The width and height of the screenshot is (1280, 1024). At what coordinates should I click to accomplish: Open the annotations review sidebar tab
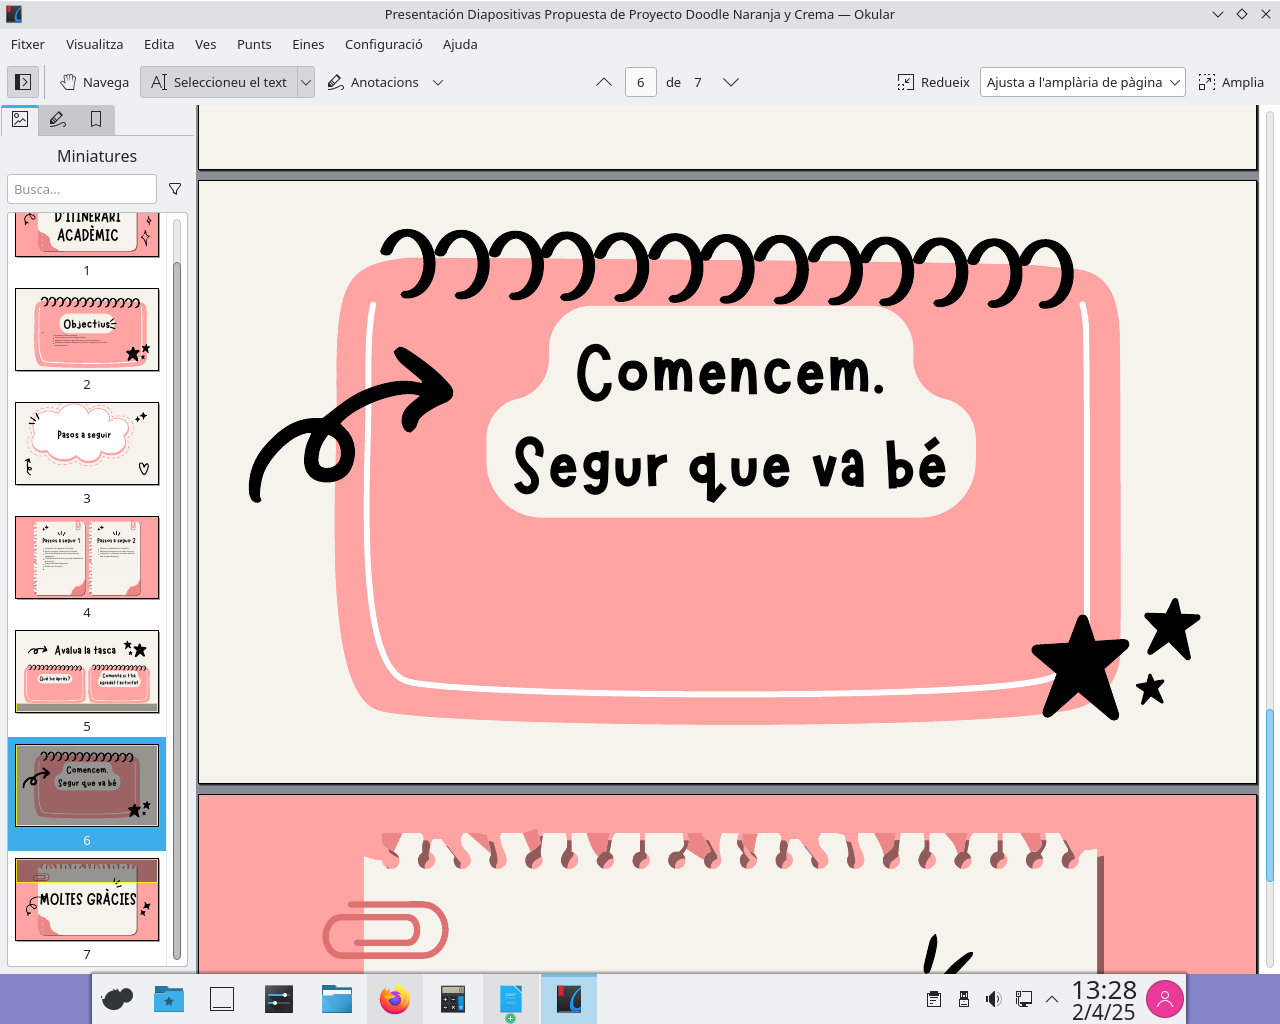pos(58,119)
